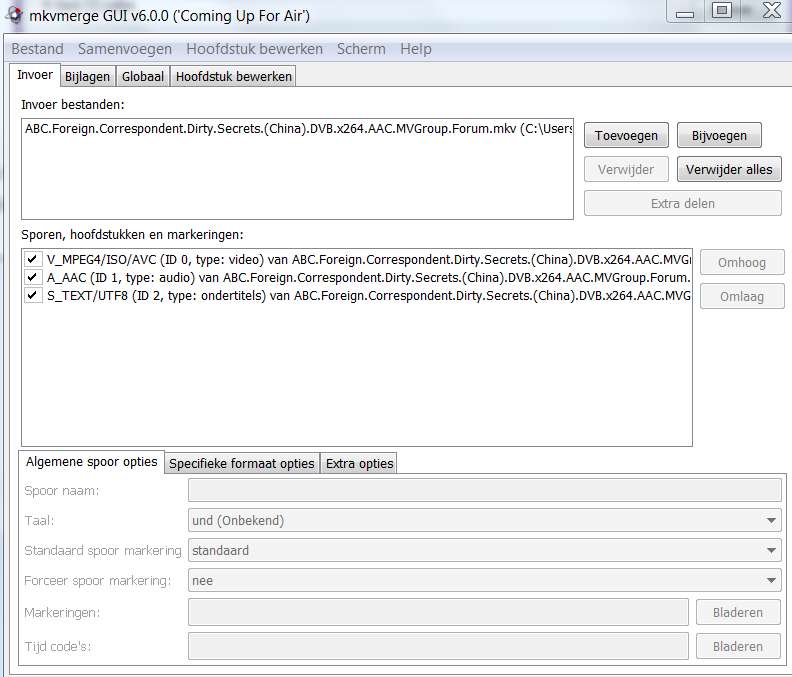This screenshot has height=677, width=792.
Task: Click the Verwijder button
Action: tap(626, 169)
